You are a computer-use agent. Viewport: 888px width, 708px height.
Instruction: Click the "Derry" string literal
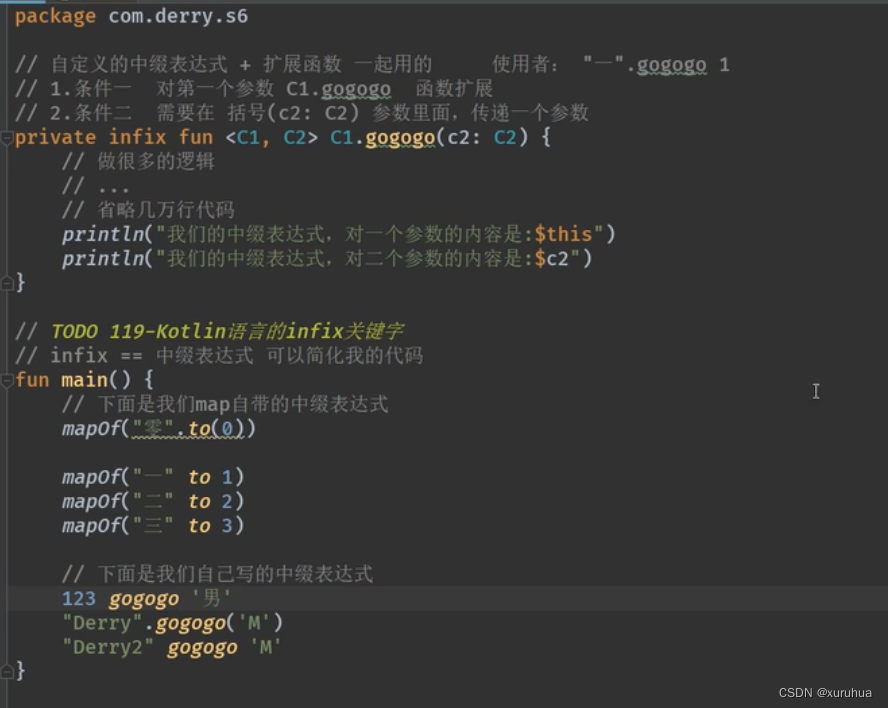click(x=102, y=623)
